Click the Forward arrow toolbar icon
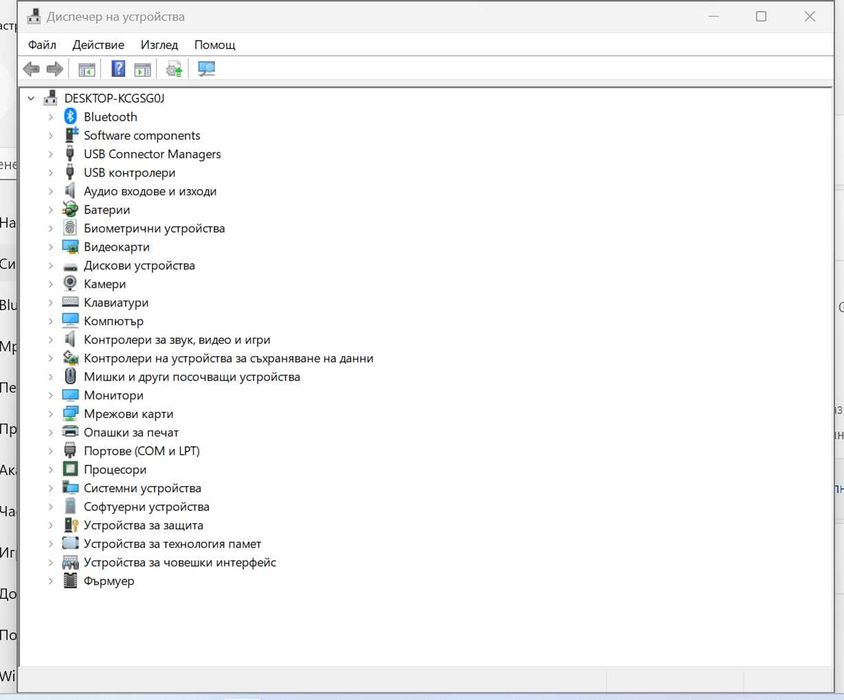This screenshot has width=844, height=700. point(55,69)
